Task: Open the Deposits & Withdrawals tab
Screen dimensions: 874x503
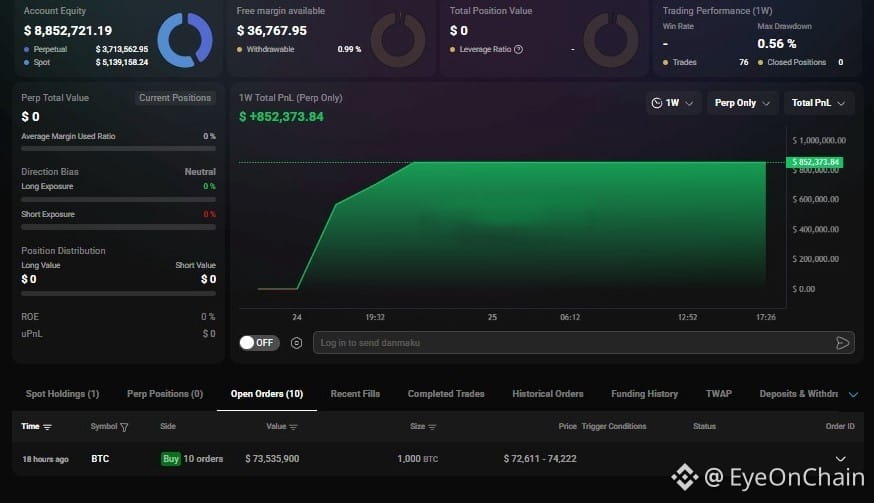Action: coord(798,394)
